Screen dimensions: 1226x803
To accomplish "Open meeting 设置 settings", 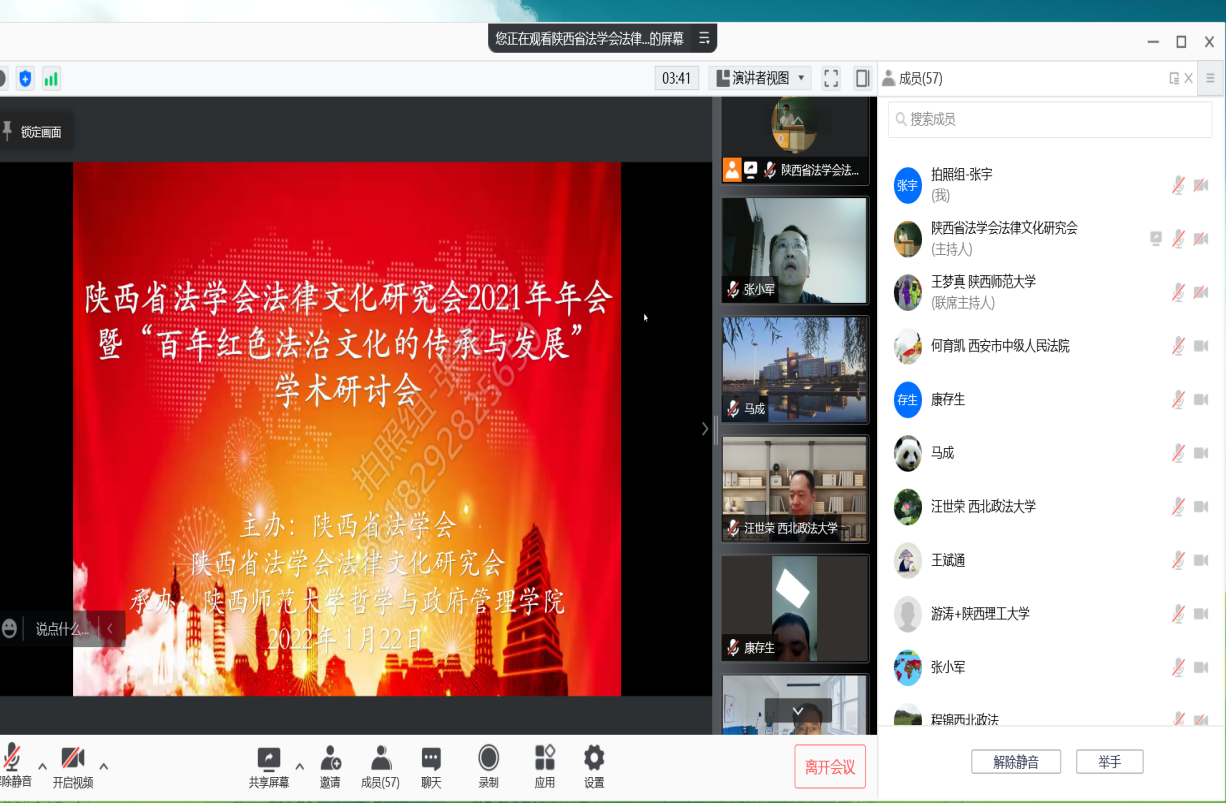I will coord(594,766).
